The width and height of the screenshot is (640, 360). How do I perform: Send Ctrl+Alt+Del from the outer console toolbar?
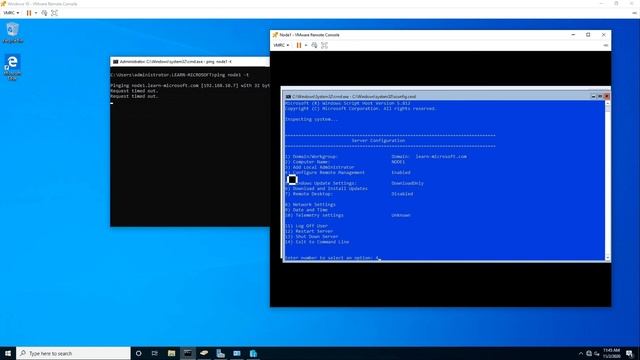pyautogui.click(x=44, y=13)
